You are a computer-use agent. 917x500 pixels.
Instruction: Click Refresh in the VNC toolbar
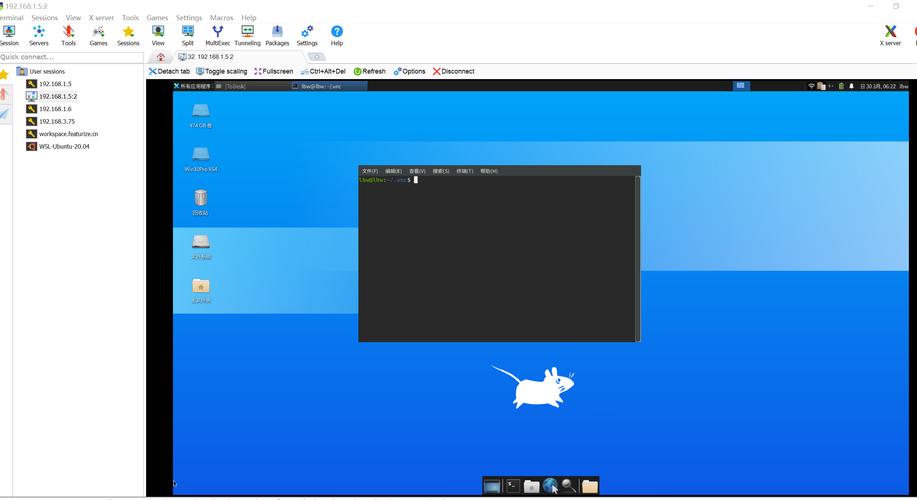pos(369,72)
